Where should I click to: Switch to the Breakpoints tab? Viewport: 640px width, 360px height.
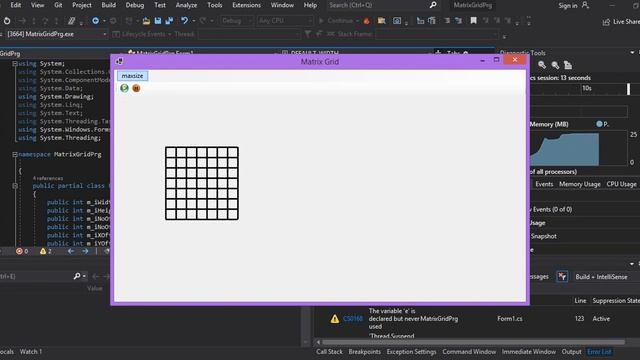(x=364, y=352)
